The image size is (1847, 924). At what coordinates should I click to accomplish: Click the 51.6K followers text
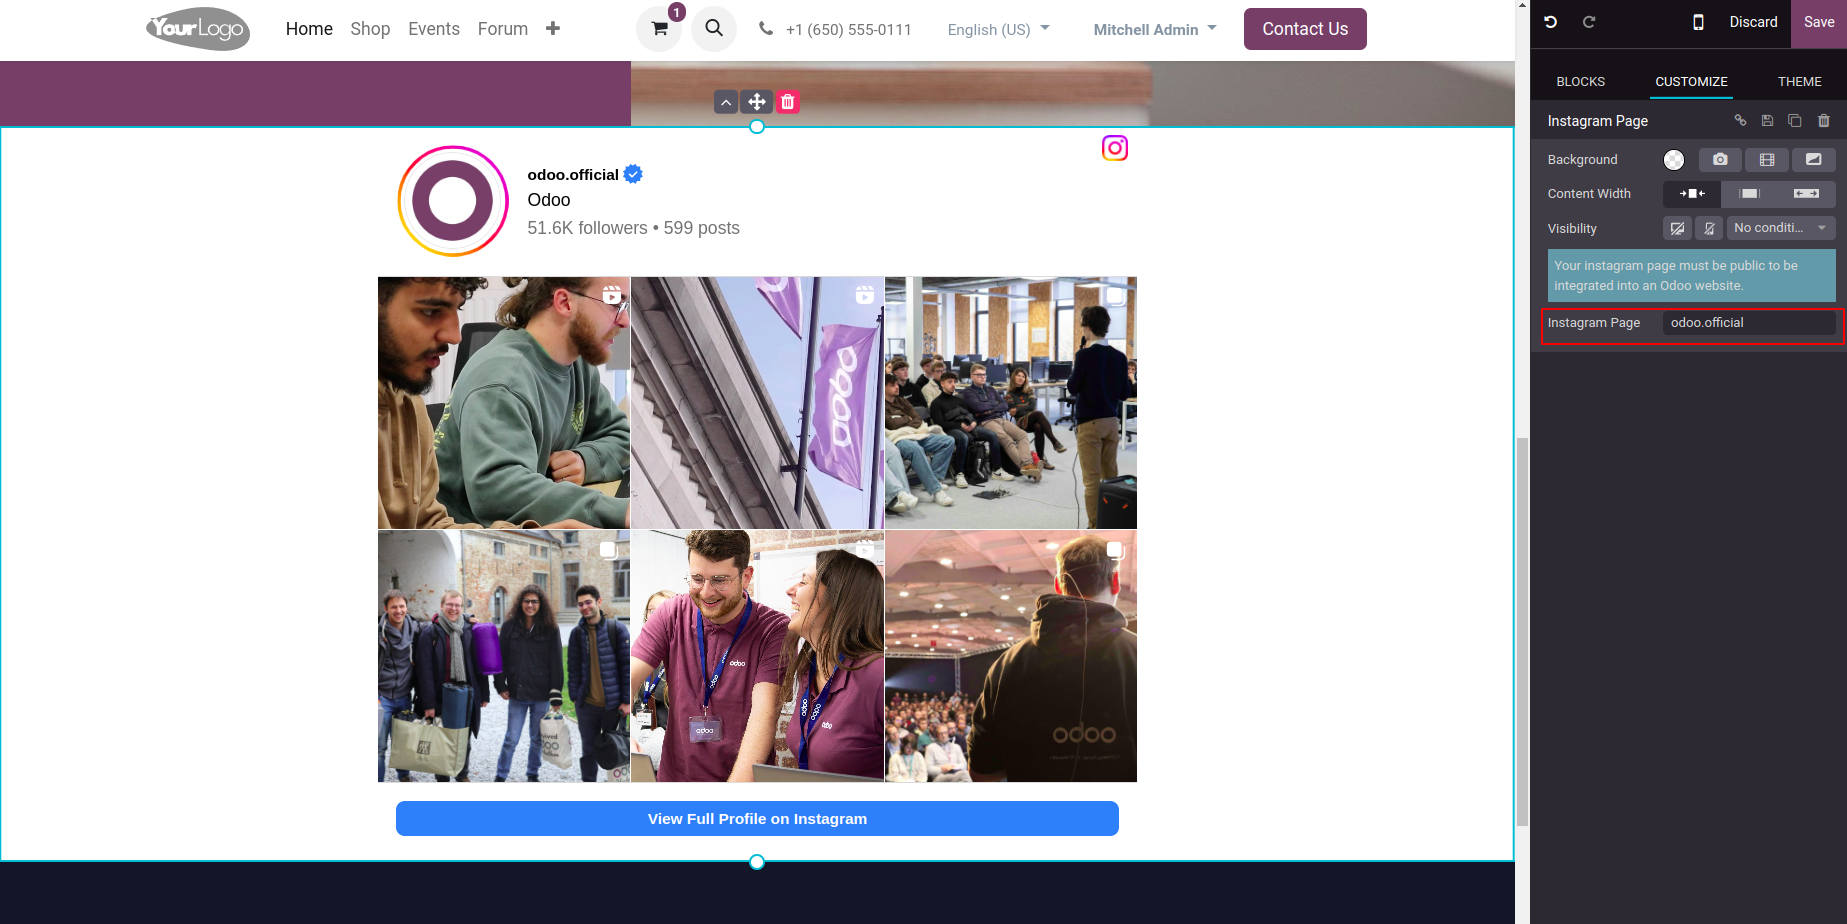pyautogui.click(x=587, y=228)
